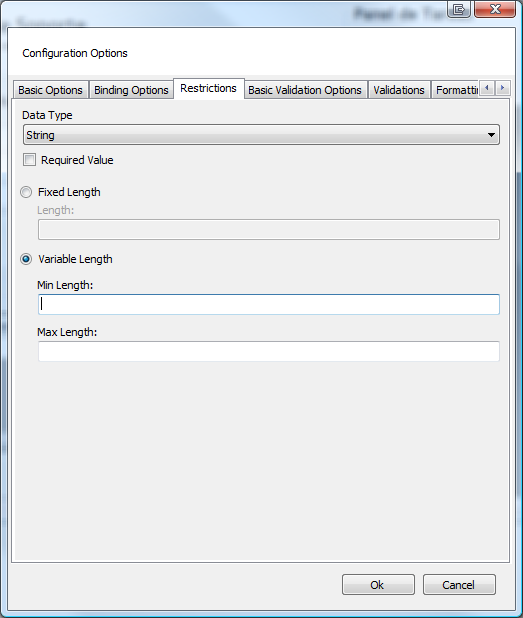Select the Variable Length radio button
The height and width of the screenshot is (618, 523).
[26, 259]
